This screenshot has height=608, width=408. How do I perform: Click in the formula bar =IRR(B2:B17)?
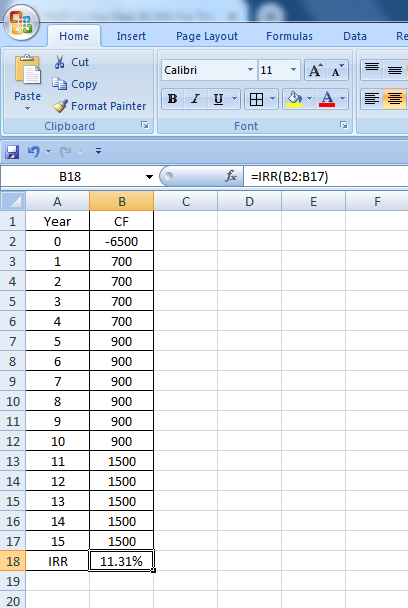tap(326, 177)
